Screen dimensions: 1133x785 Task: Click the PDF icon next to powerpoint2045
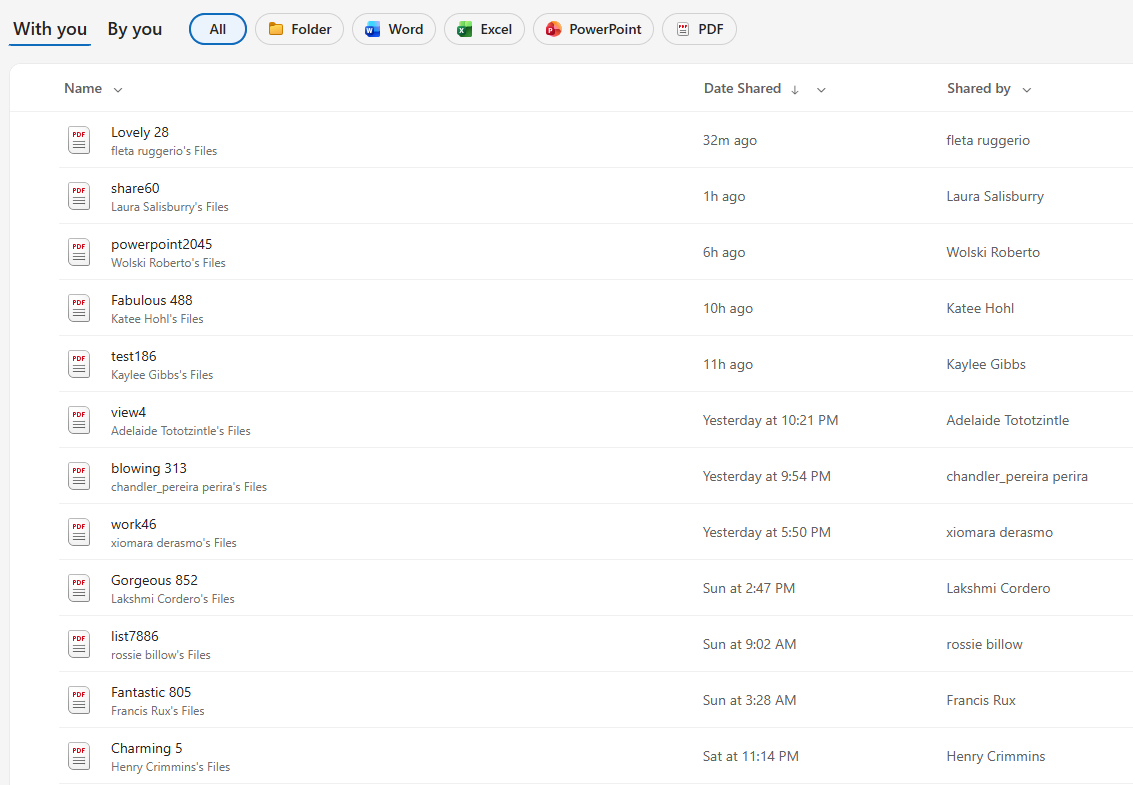point(79,252)
